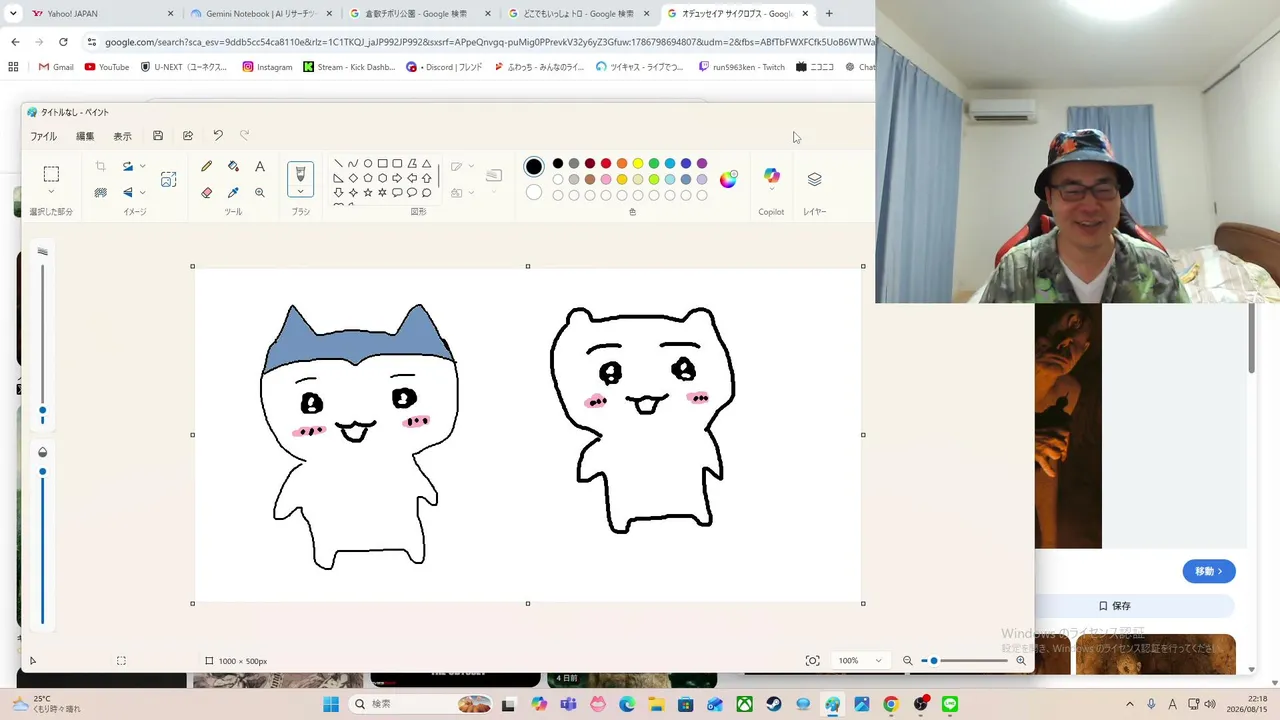Open the YouTube bookmark

[107, 67]
